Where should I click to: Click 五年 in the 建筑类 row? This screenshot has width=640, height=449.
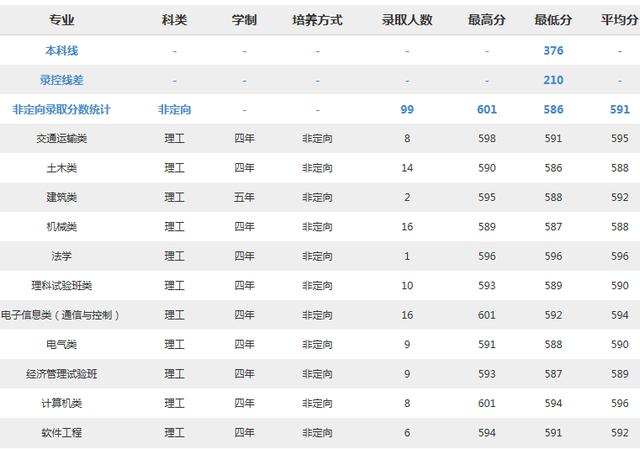click(244, 198)
